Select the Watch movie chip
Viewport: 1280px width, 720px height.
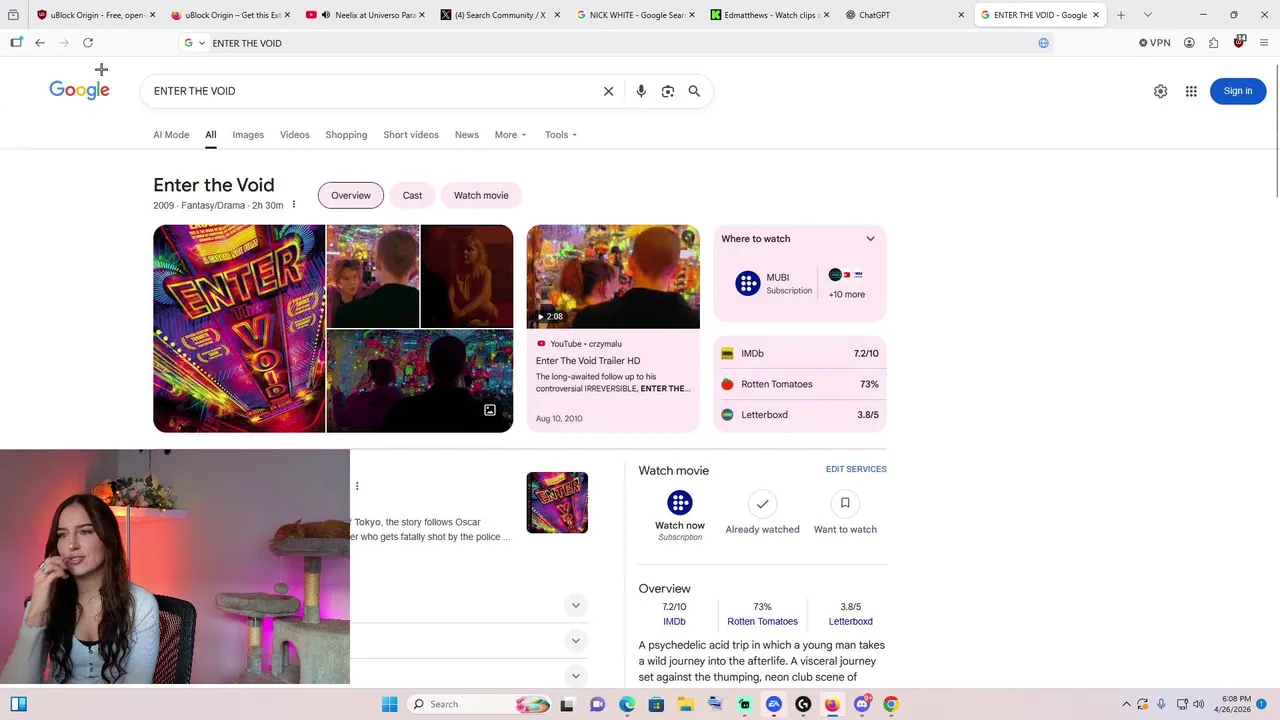[x=481, y=195]
